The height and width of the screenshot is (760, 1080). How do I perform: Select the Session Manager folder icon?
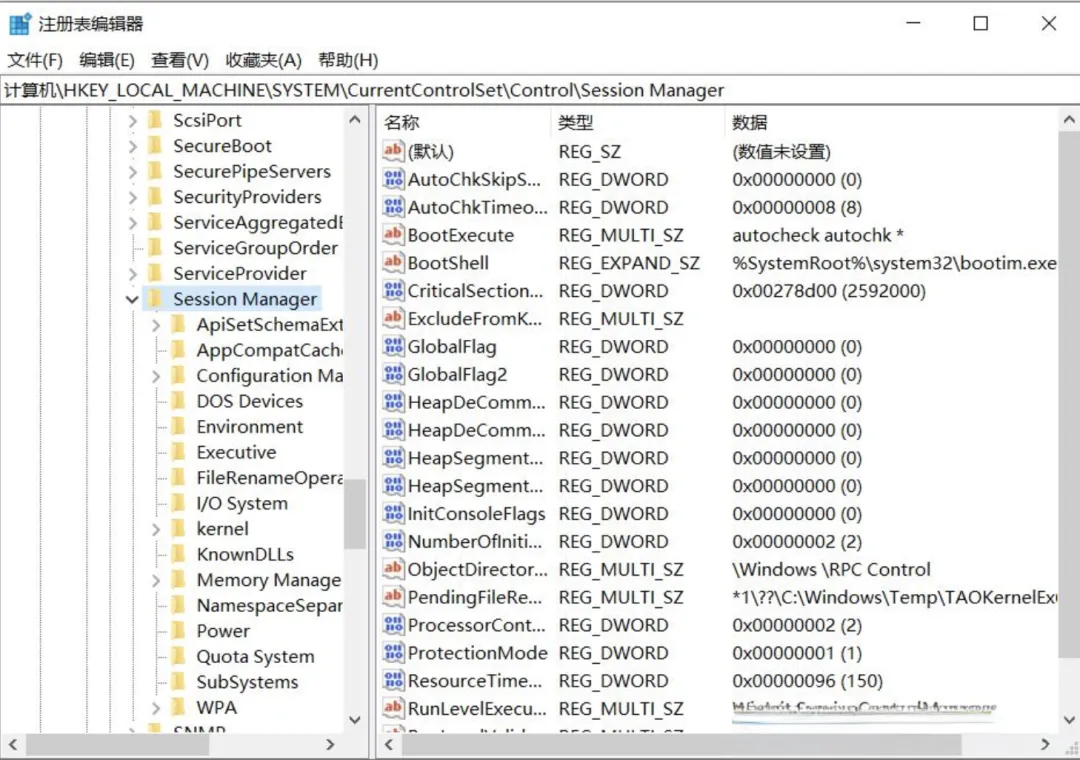156,299
